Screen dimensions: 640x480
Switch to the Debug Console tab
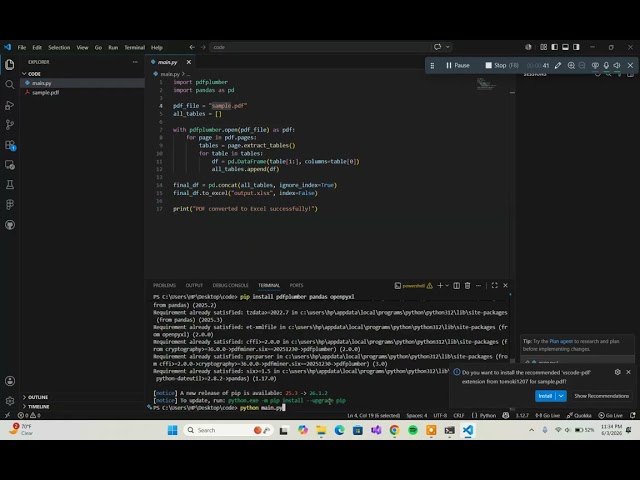point(230,285)
